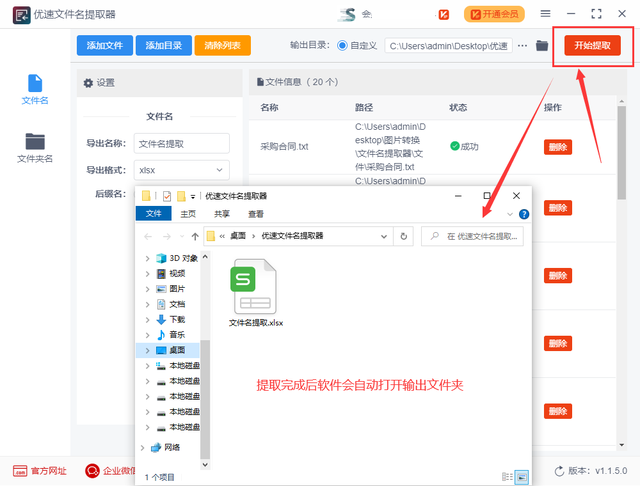
Task: Select the 自定义 output directory radio button
Action: [x=342, y=46]
